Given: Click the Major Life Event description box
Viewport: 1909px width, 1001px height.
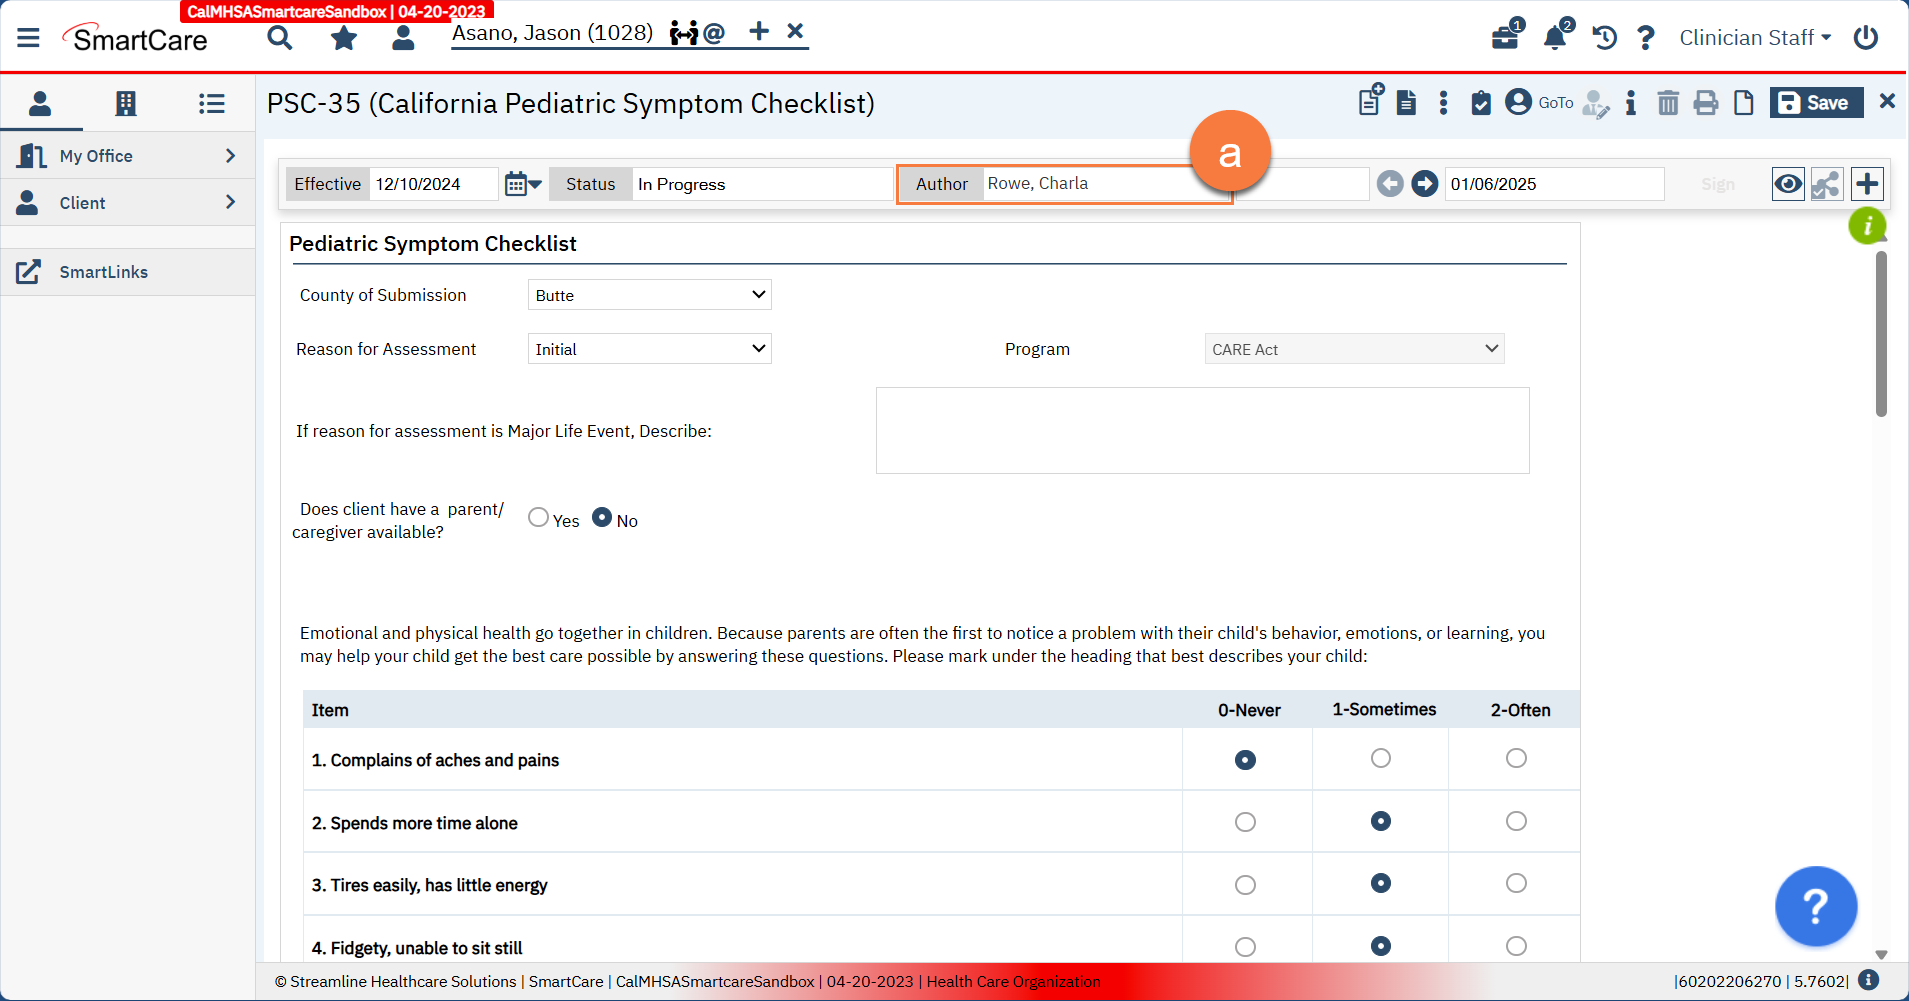Looking at the screenshot, I should tap(1202, 431).
